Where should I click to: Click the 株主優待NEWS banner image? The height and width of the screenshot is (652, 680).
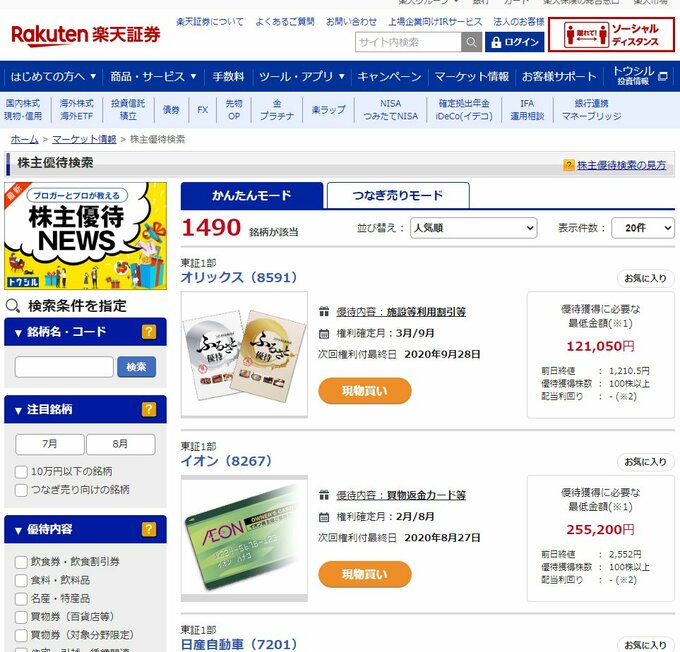pyautogui.click(x=85, y=236)
